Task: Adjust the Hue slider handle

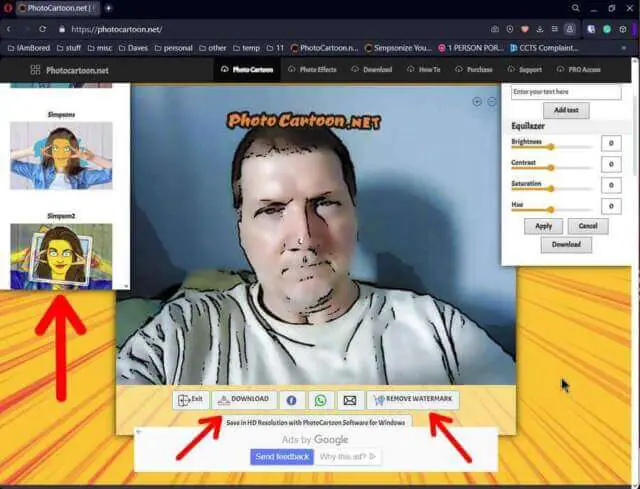Action: point(551,210)
